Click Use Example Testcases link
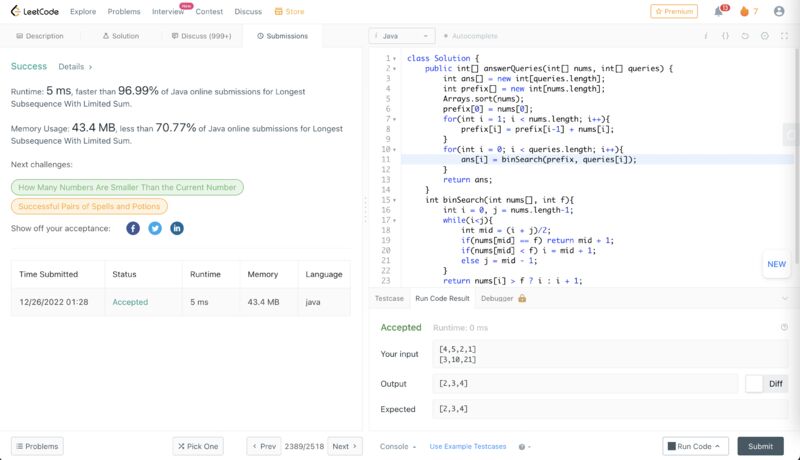This screenshot has height=460, width=800. (x=468, y=446)
